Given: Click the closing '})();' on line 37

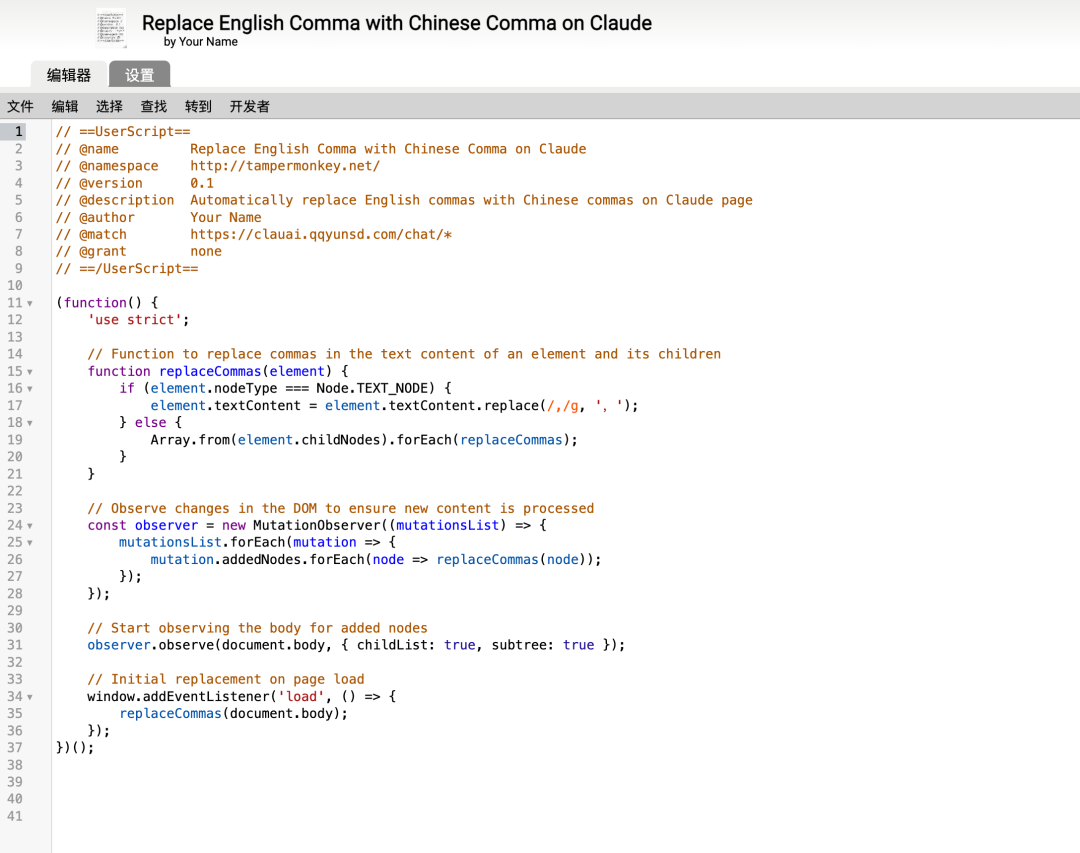Looking at the screenshot, I should (75, 748).
